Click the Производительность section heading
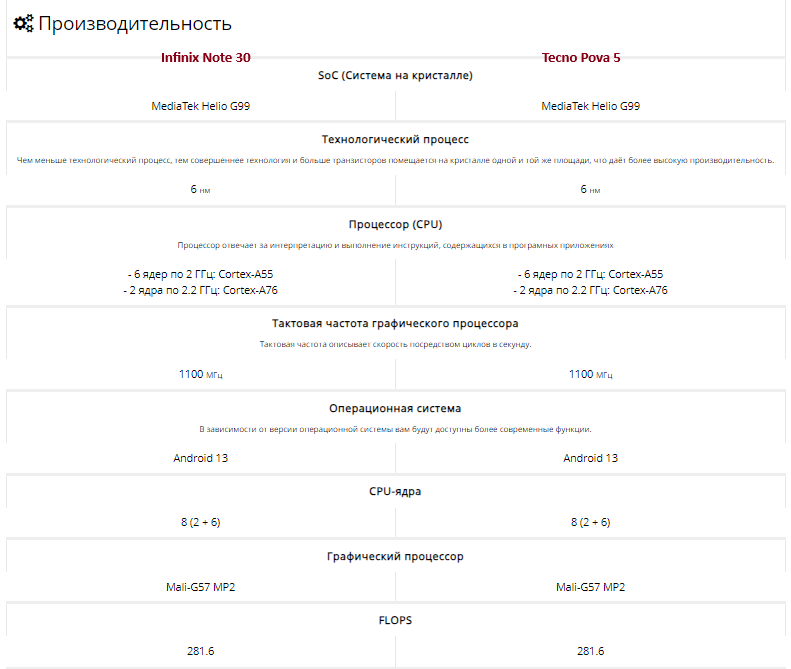 [135, 24]
